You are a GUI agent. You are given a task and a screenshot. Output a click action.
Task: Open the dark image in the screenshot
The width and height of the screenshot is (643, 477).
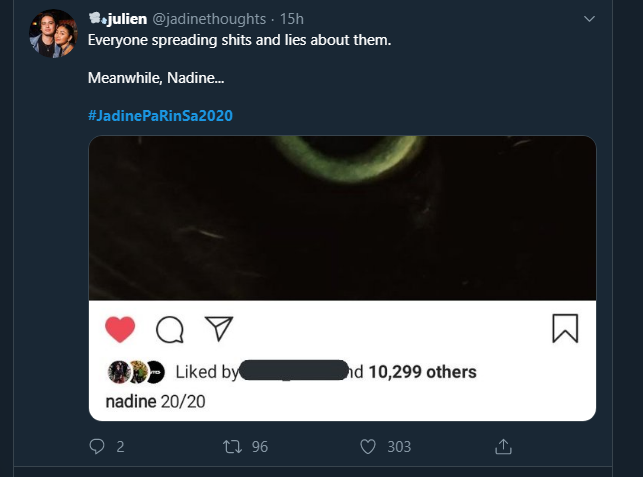(x=342, y=218)
